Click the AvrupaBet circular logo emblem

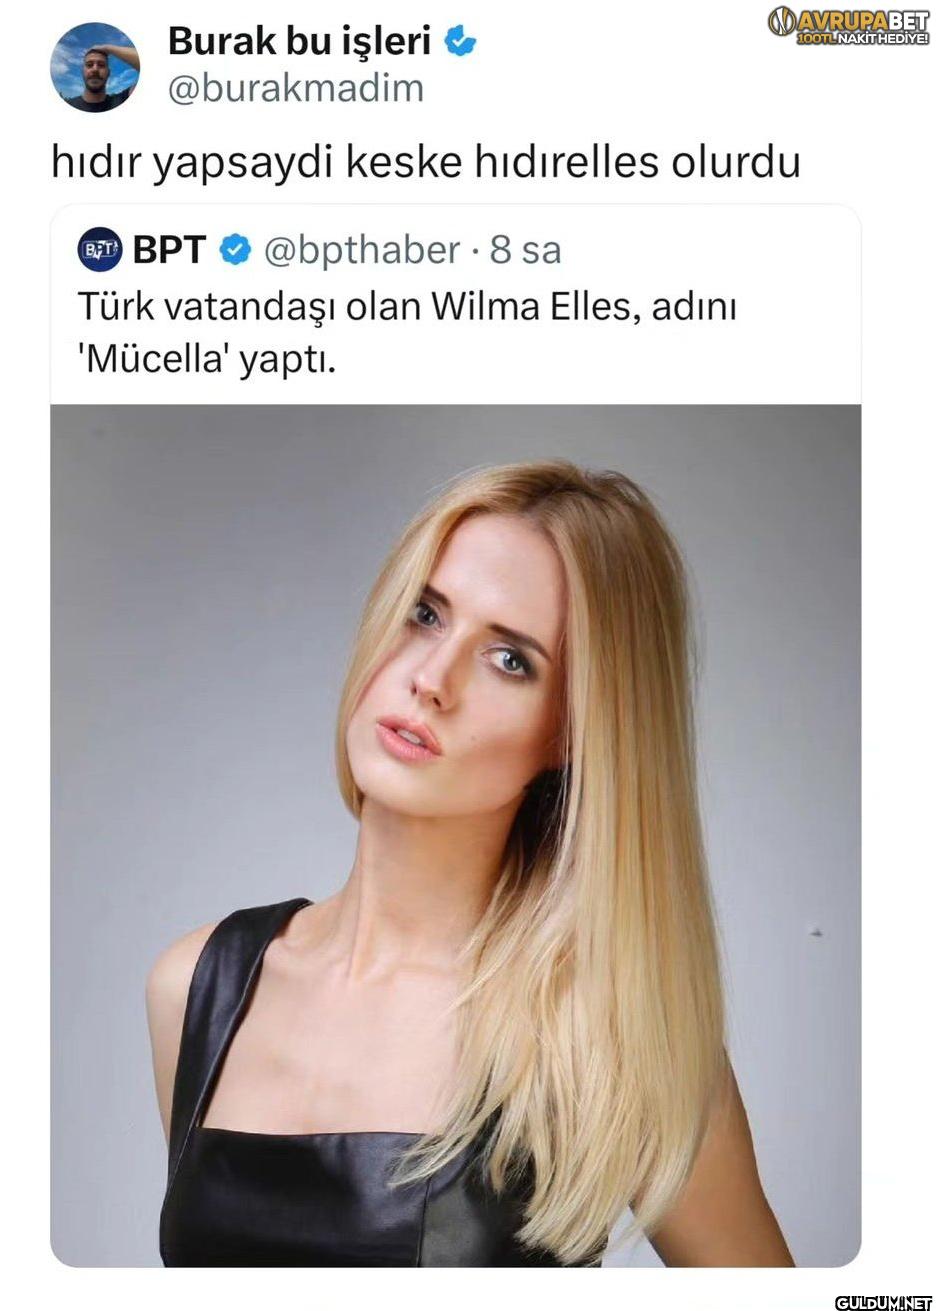pyautogui.click(x=782, y=22)
